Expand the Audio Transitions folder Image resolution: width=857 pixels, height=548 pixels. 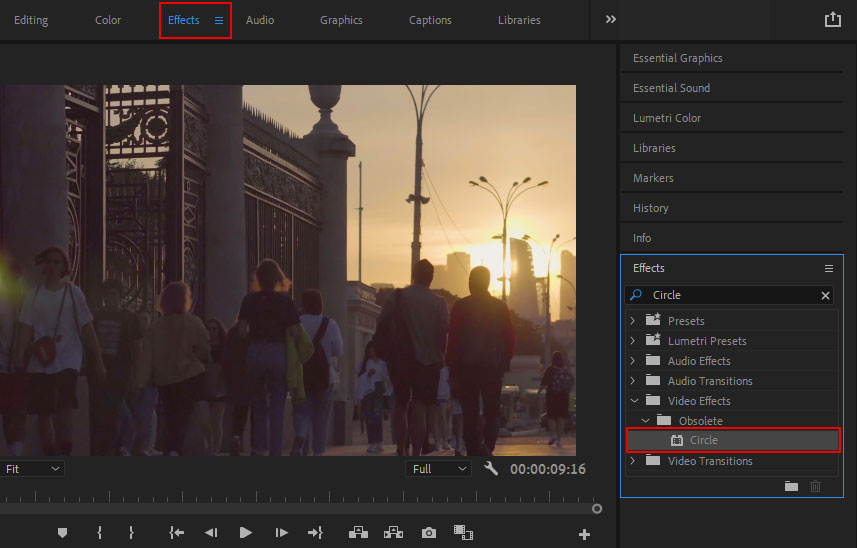tap(633, 381)
